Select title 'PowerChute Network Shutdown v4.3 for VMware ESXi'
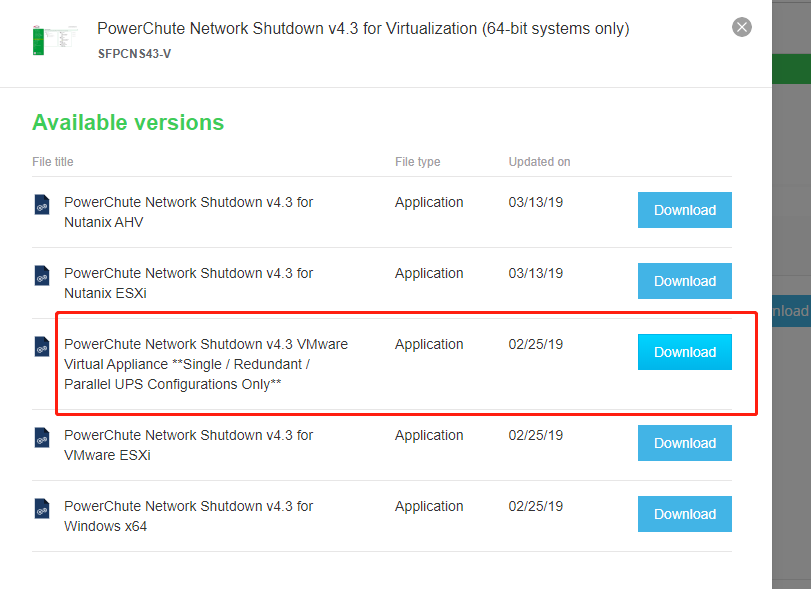The image size is (811, 589). (188, 445)
